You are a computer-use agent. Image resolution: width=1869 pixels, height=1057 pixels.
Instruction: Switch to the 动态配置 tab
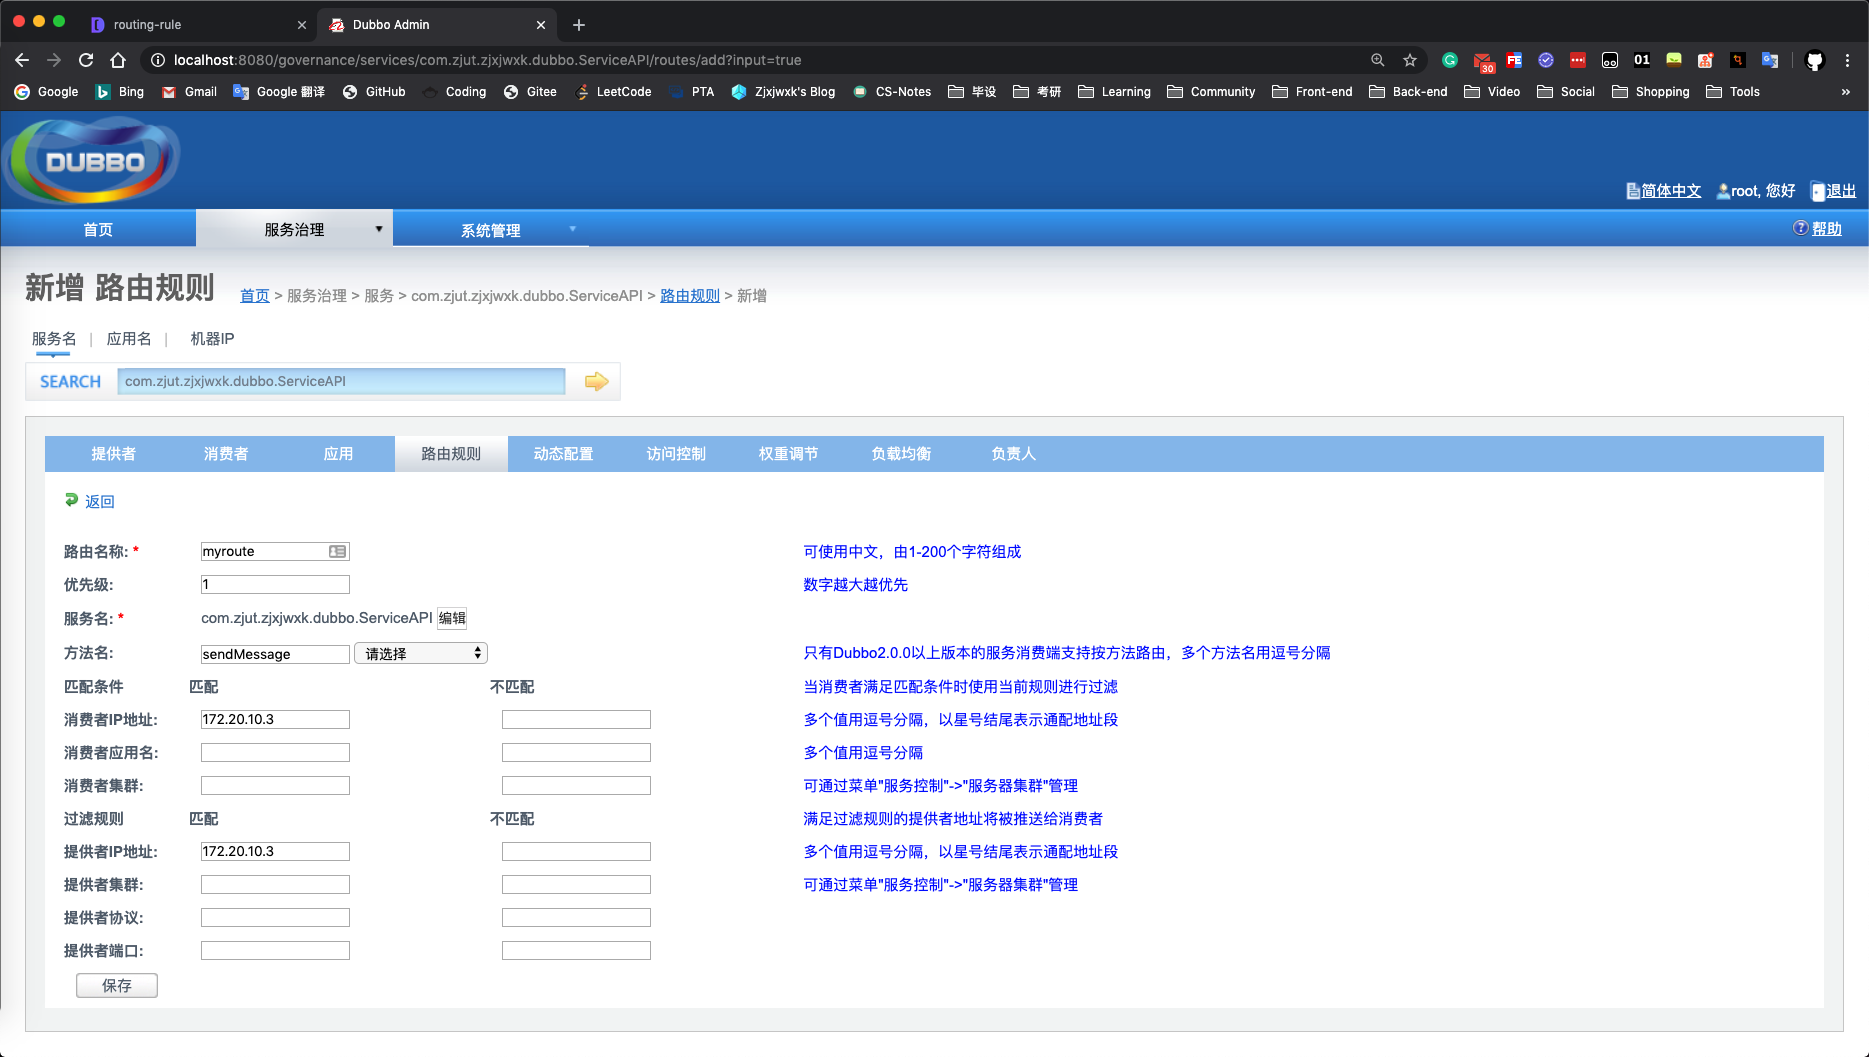[x=563, y=453]
